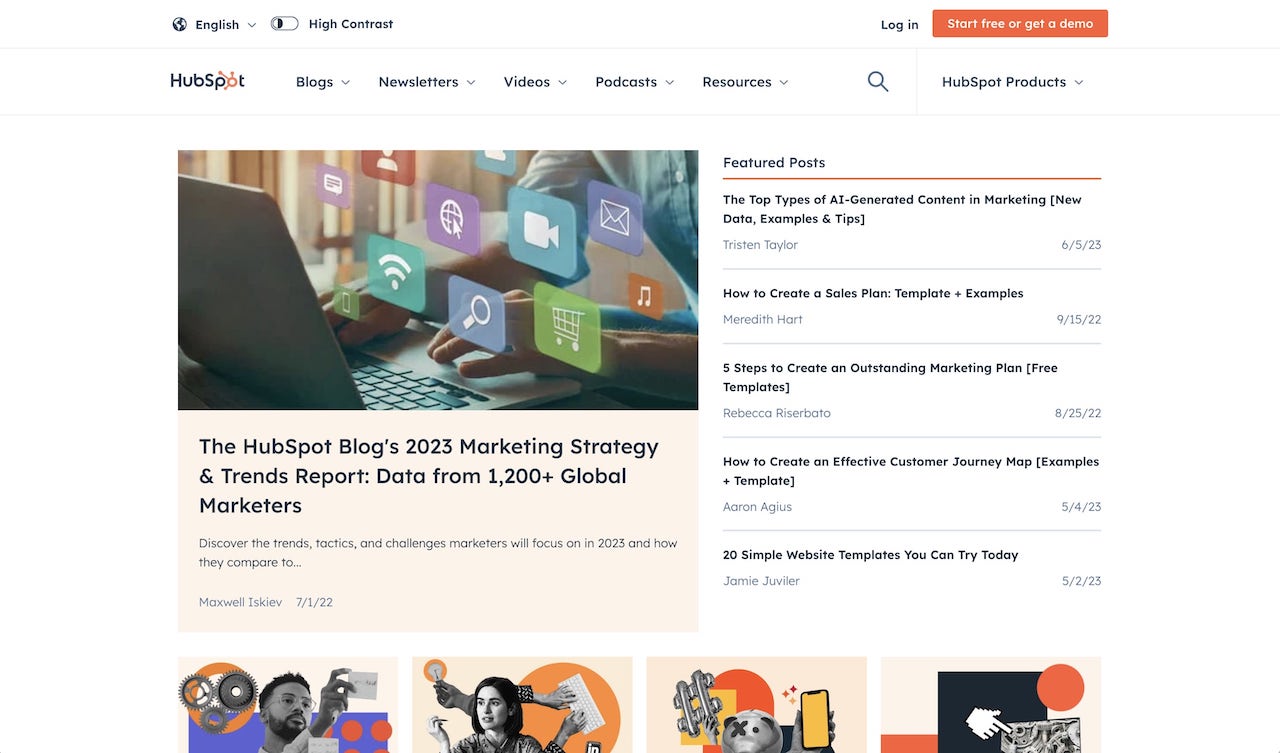Open Top Types of AI-Generated Content post

pos(902,209)
